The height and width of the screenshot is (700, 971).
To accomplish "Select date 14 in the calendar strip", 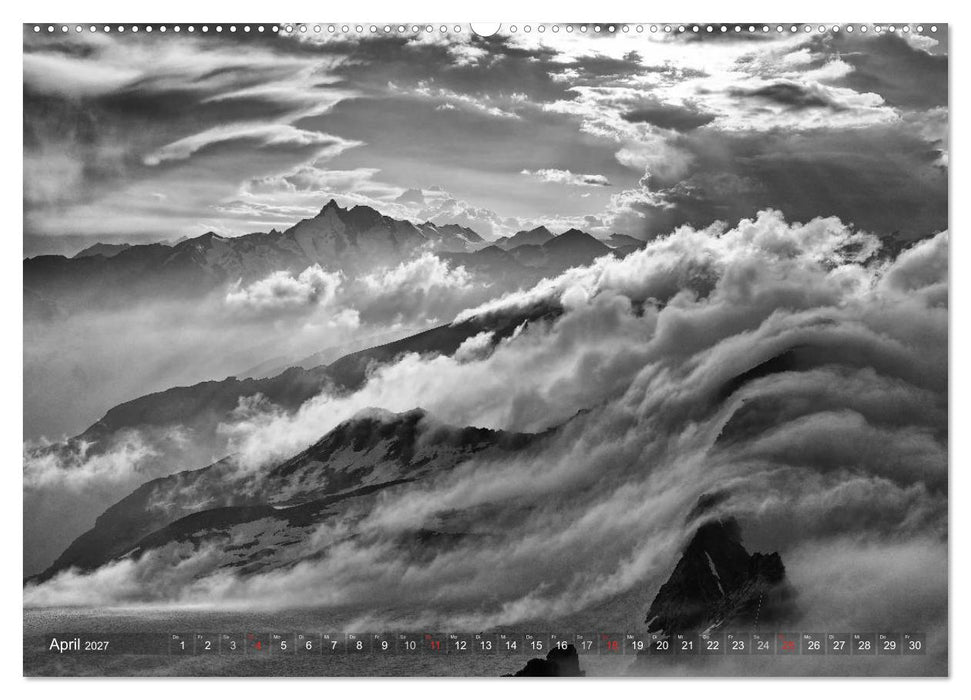I will pos(511,644).
